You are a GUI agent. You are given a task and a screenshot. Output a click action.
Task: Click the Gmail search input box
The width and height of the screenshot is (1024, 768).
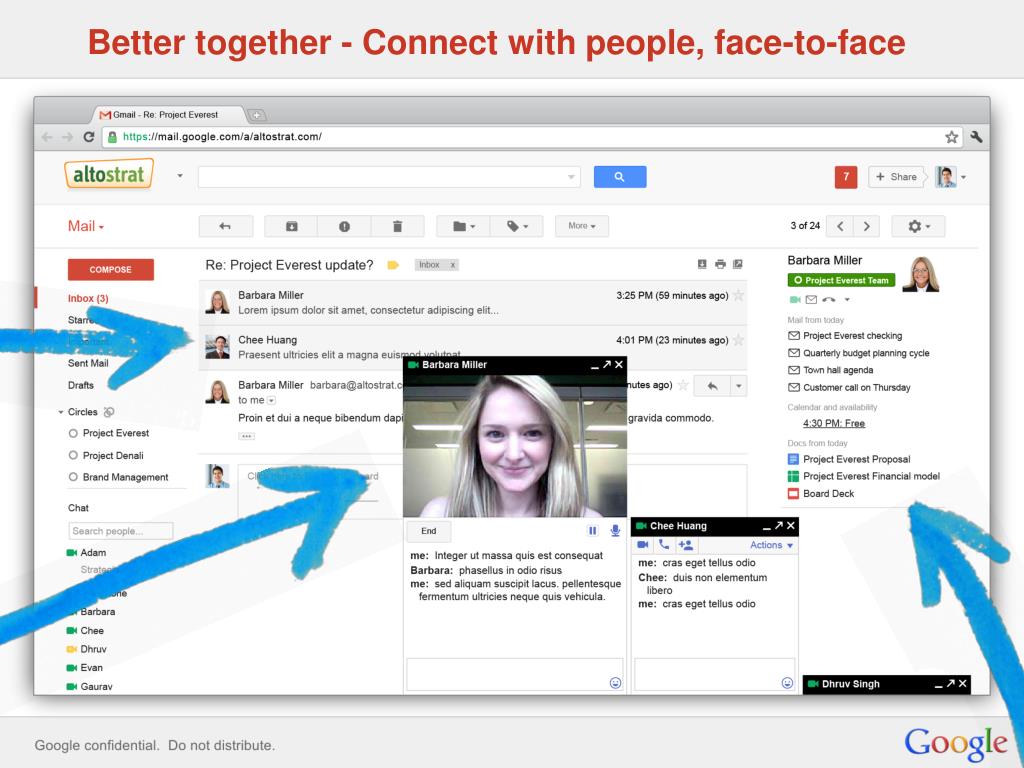point(389,177)
